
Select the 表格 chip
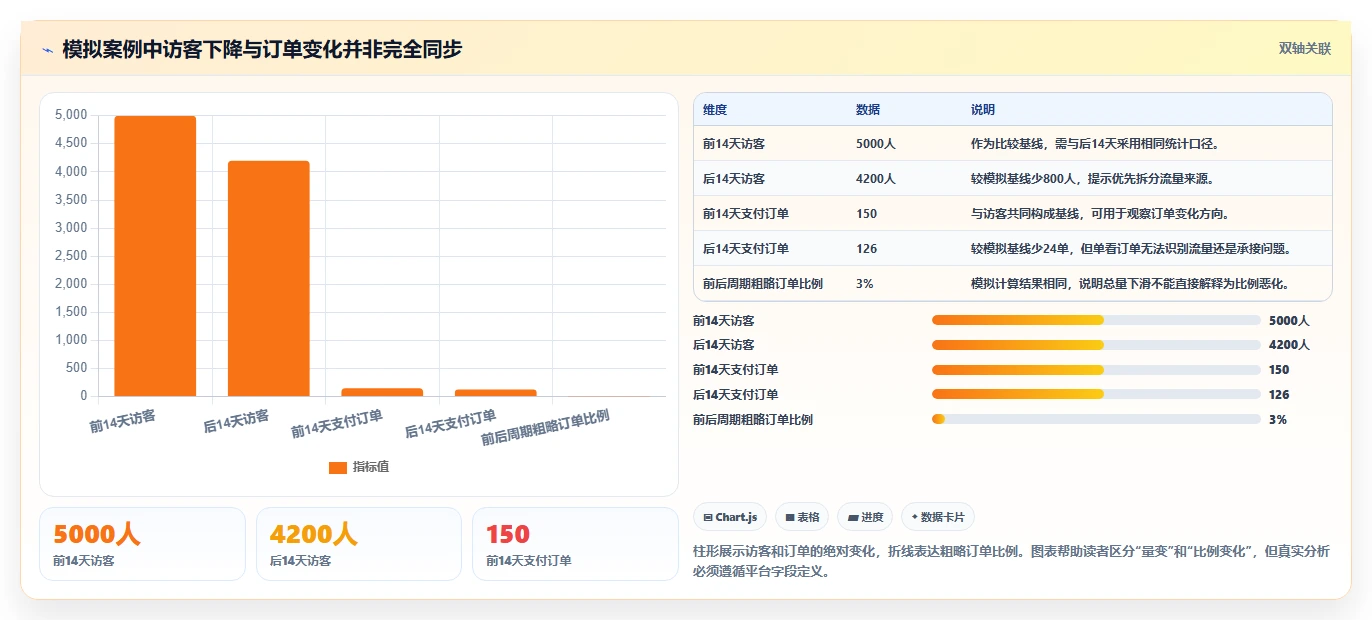(x=802, y=517)
